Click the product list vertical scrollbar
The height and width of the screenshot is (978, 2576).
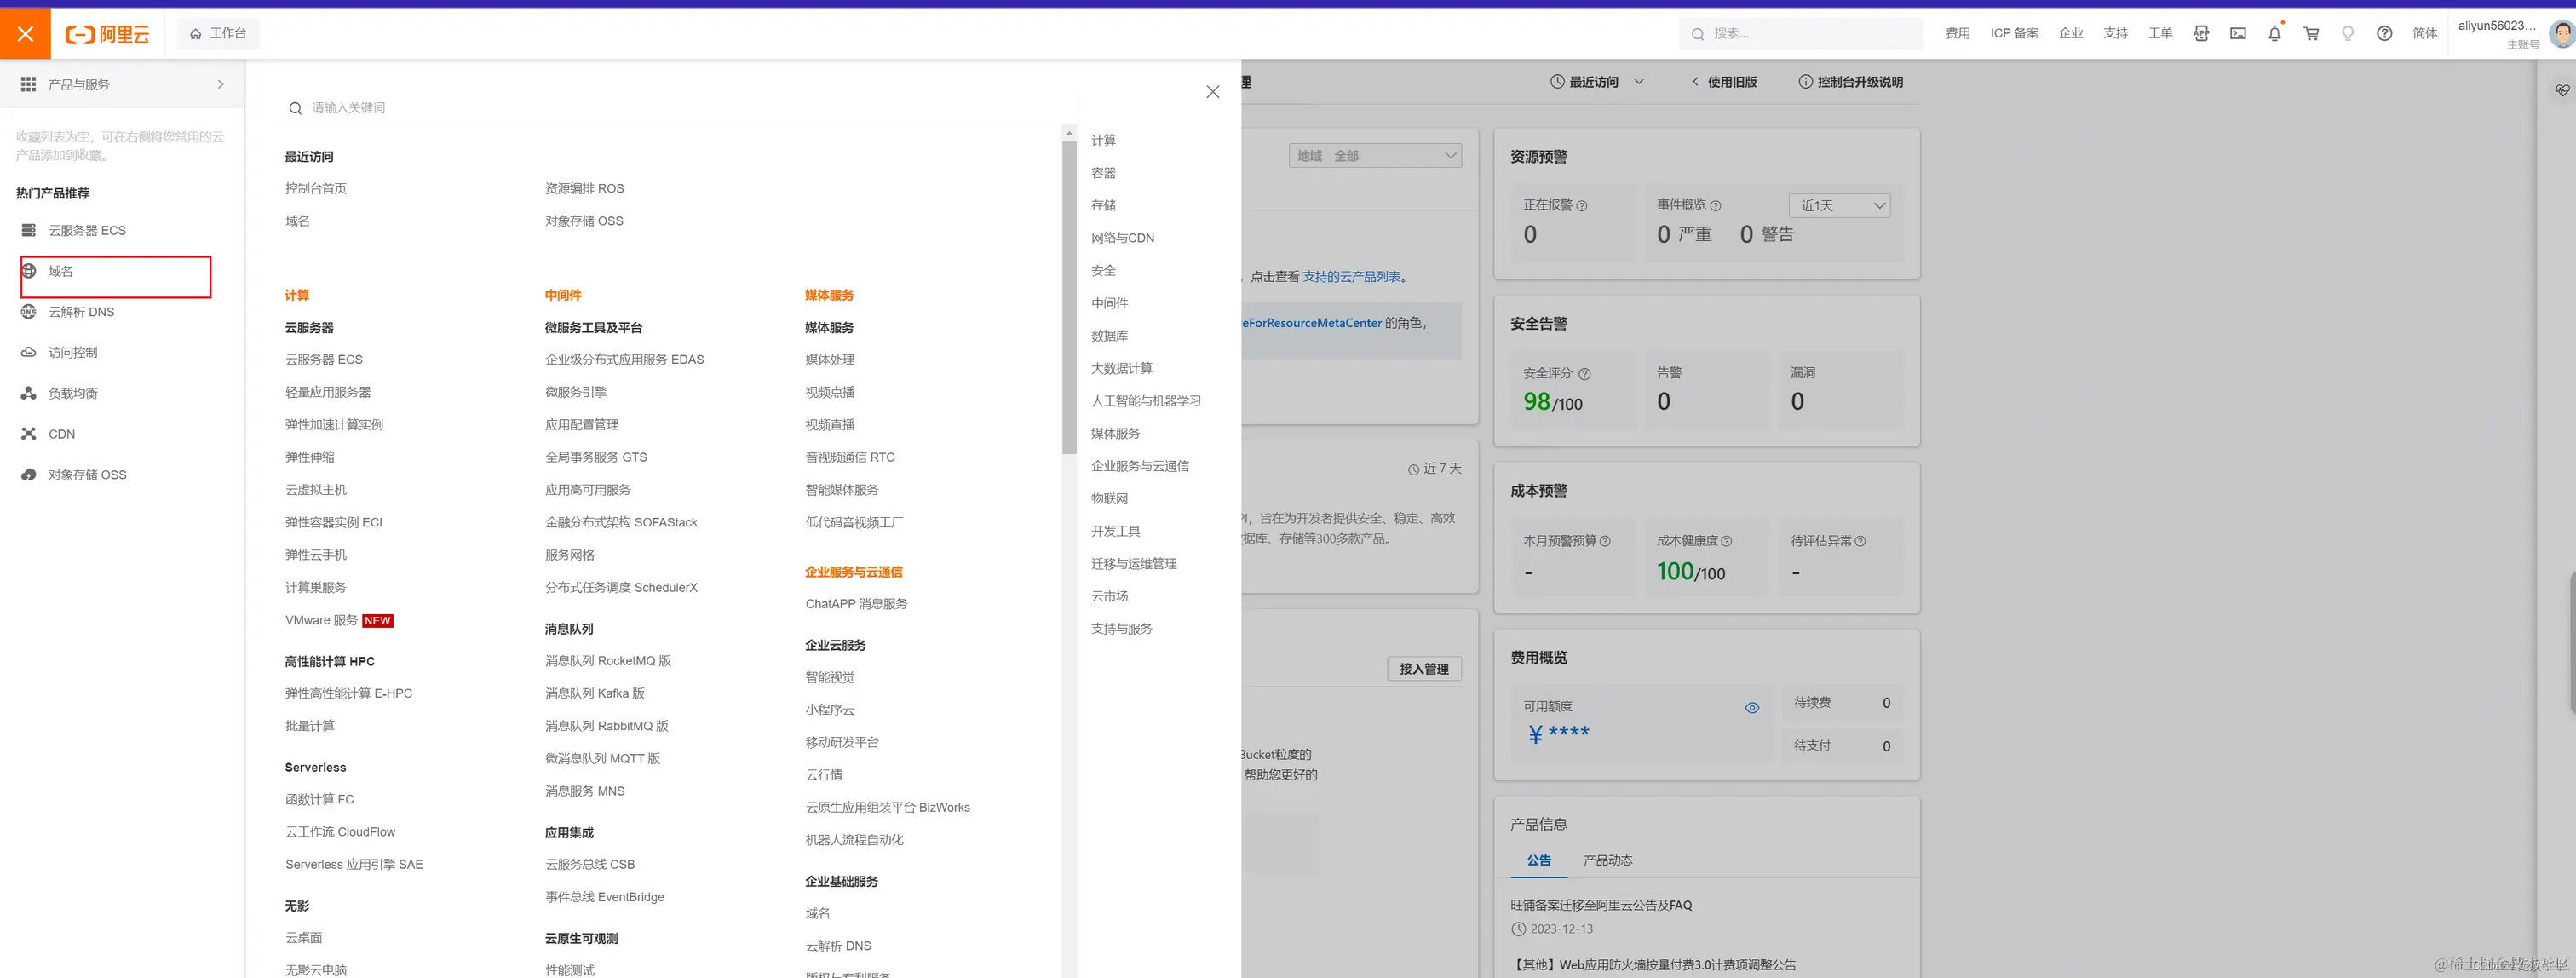click(1069, 300)
